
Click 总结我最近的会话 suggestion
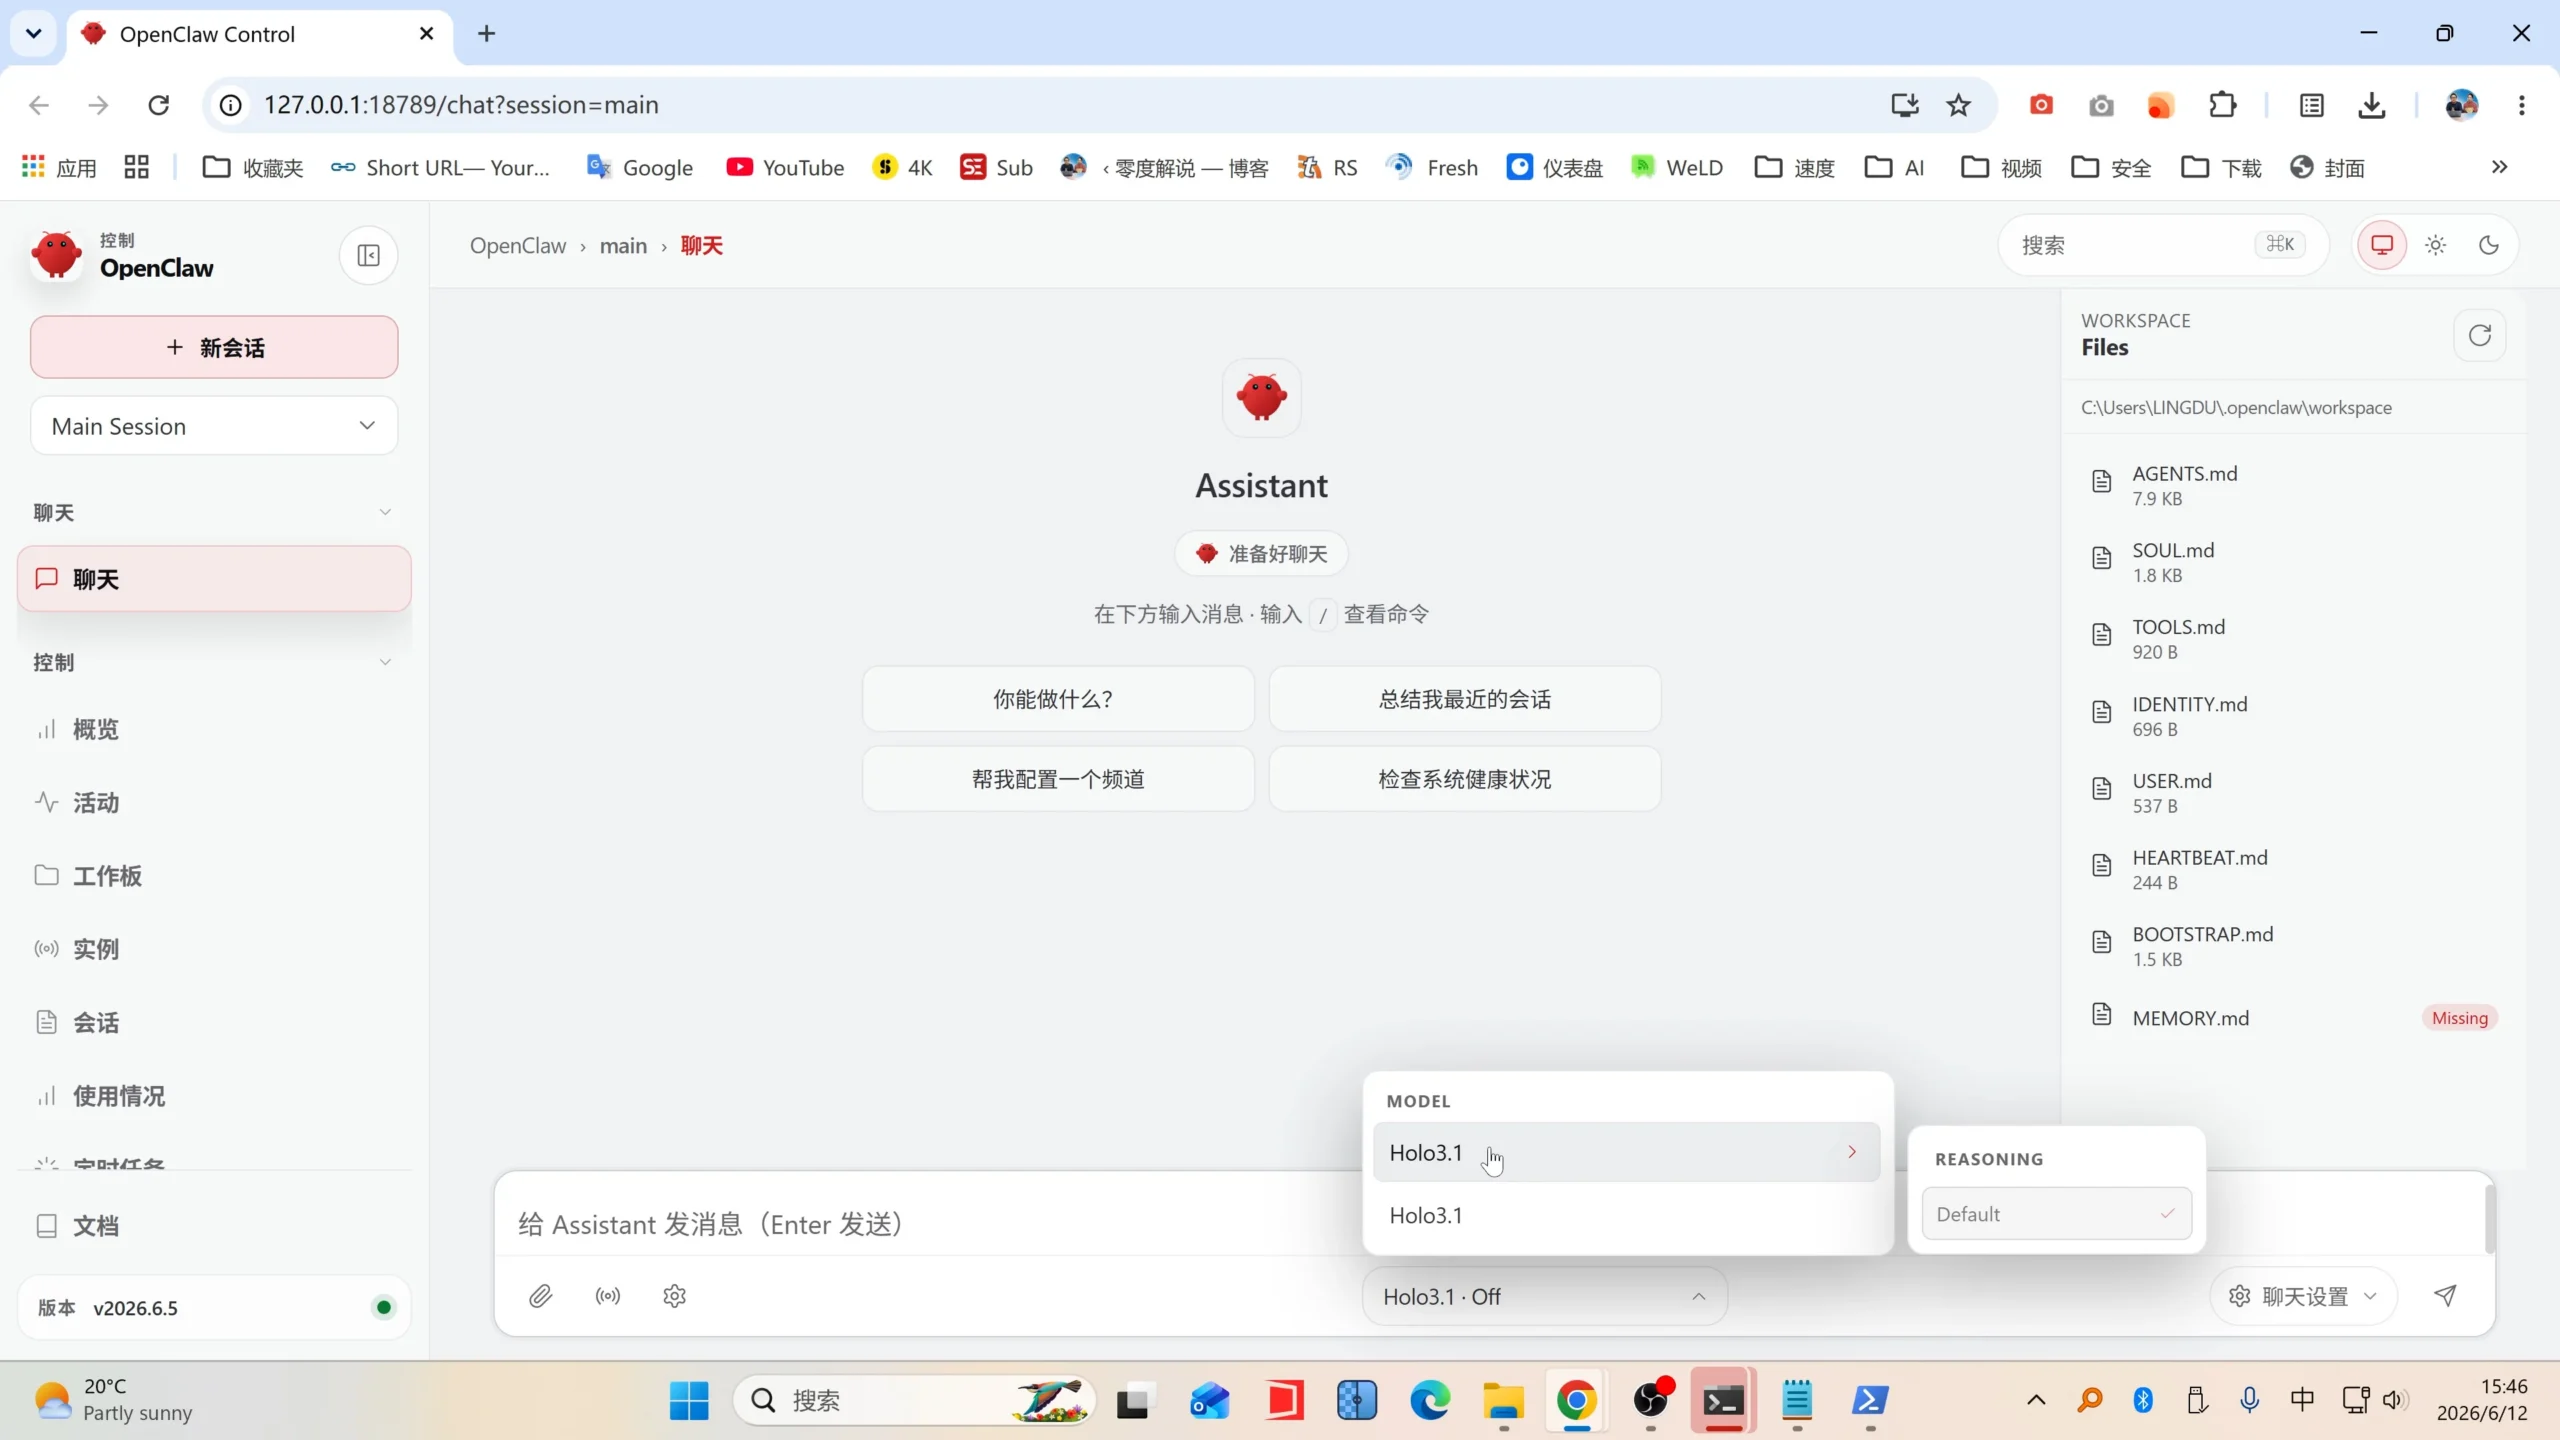point(1465,698)
